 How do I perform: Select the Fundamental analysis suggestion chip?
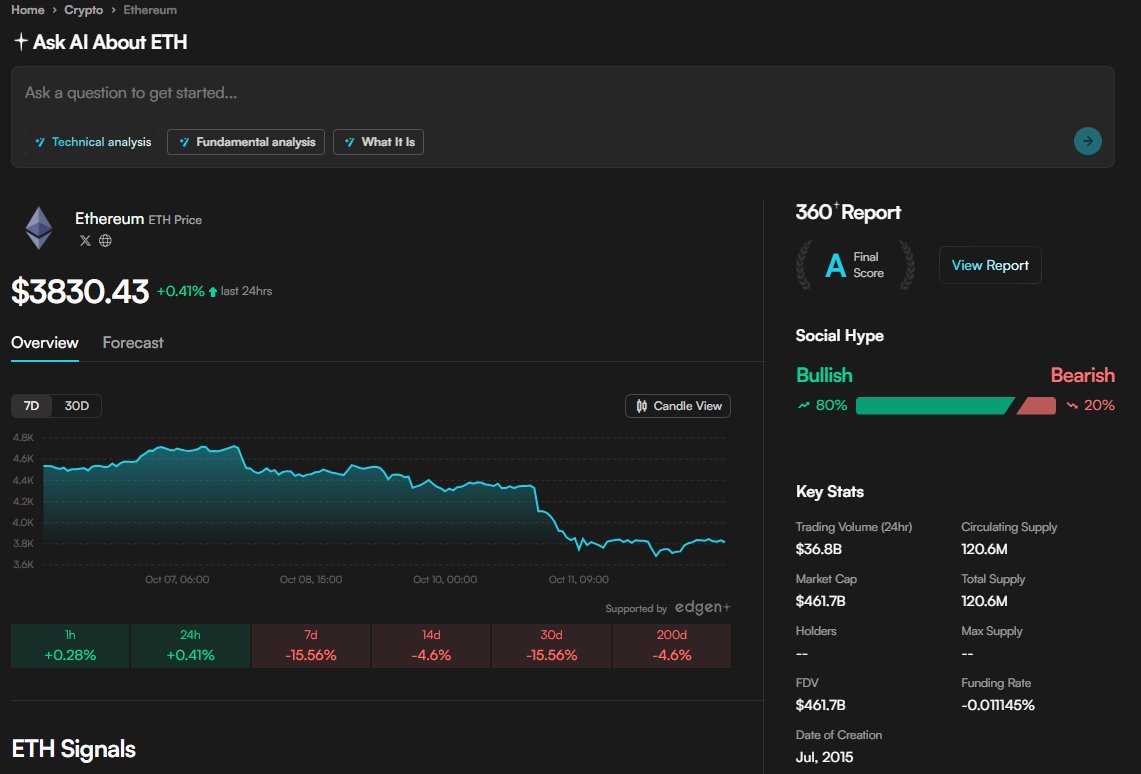coord(245,141)
